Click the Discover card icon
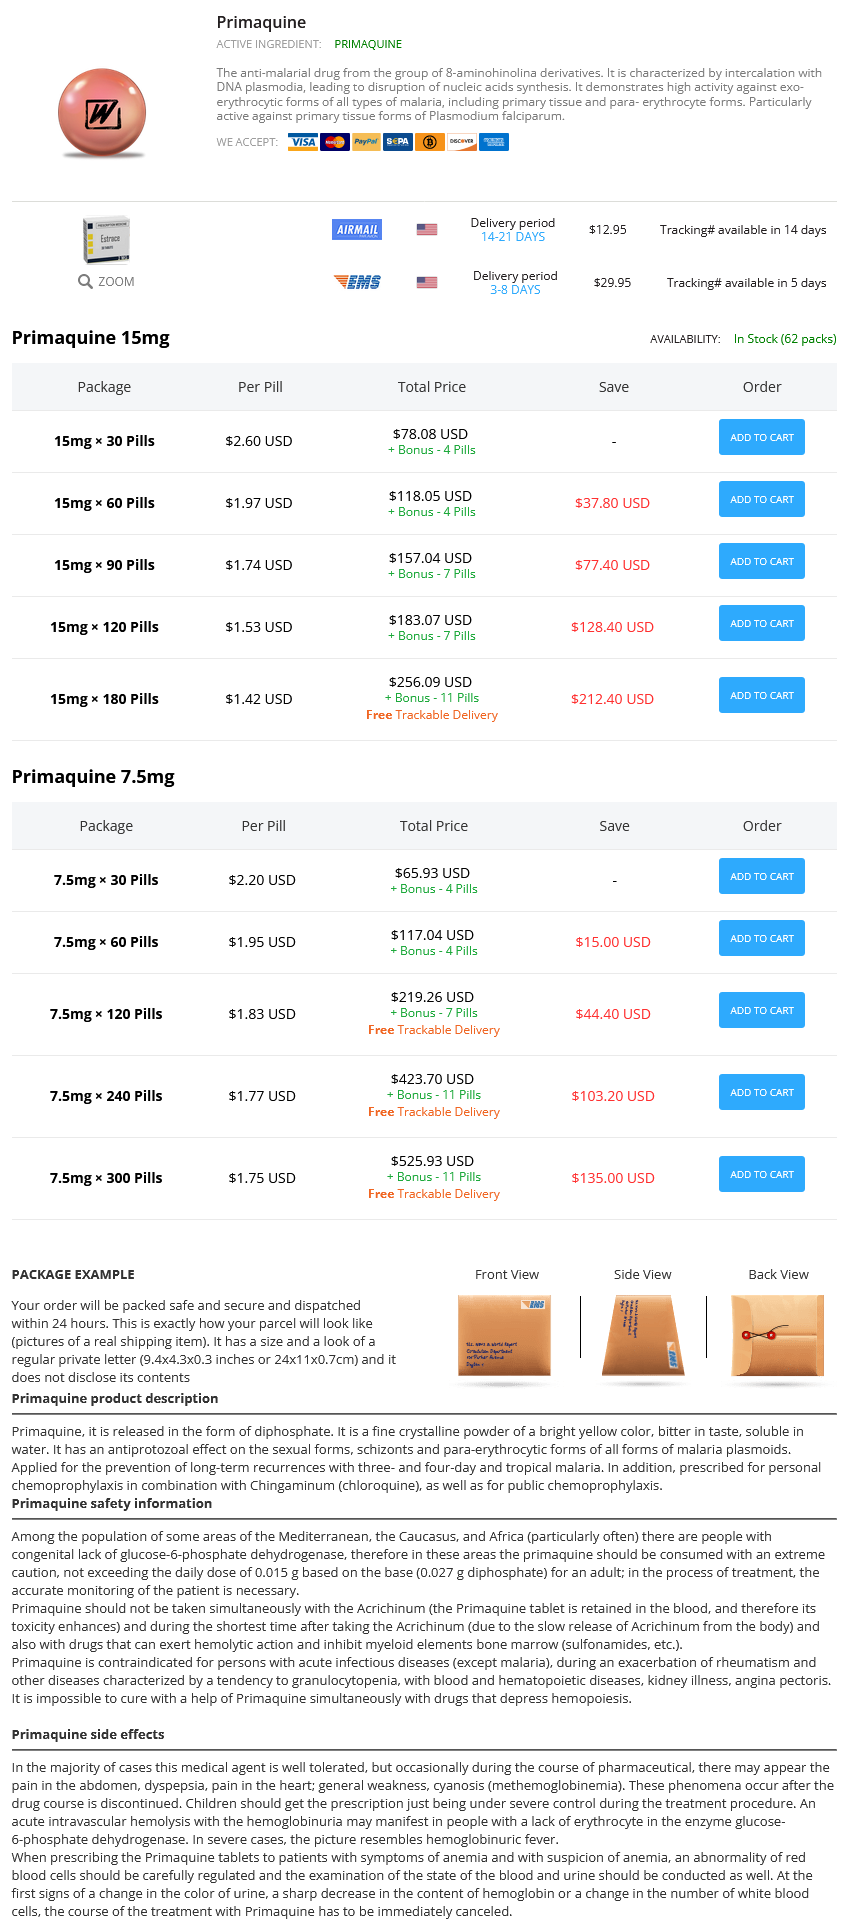The height and width of the screenshot is (1932, 851). 462,142
